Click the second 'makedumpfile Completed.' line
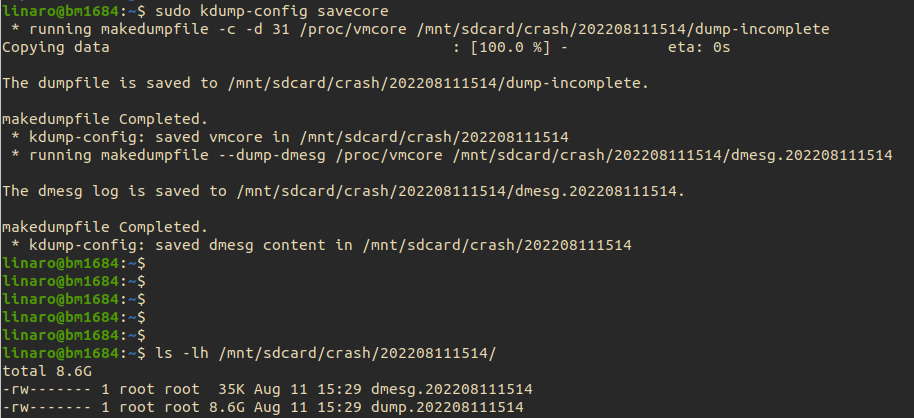Image resolution: width=914 pixels, height=418 pixels. tap(105, 227)
